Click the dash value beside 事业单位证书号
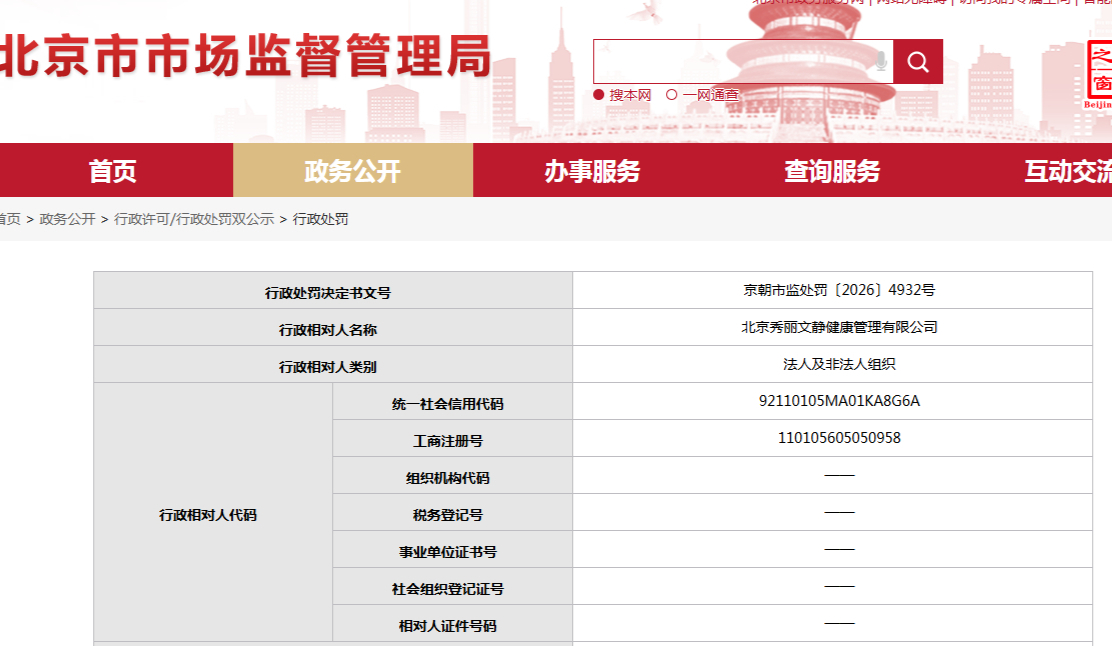This screenshot has height=646, width=1112. pyautogui.click(x=839, y=549)
